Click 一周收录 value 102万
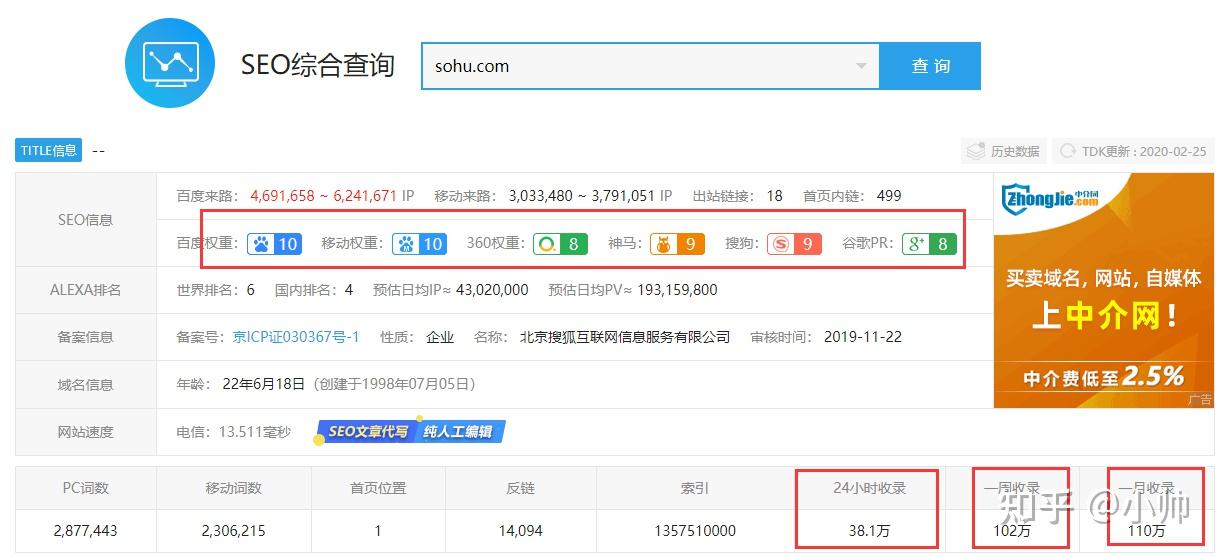This screenshot has height=557, width=1222. tap(1012, 531)
